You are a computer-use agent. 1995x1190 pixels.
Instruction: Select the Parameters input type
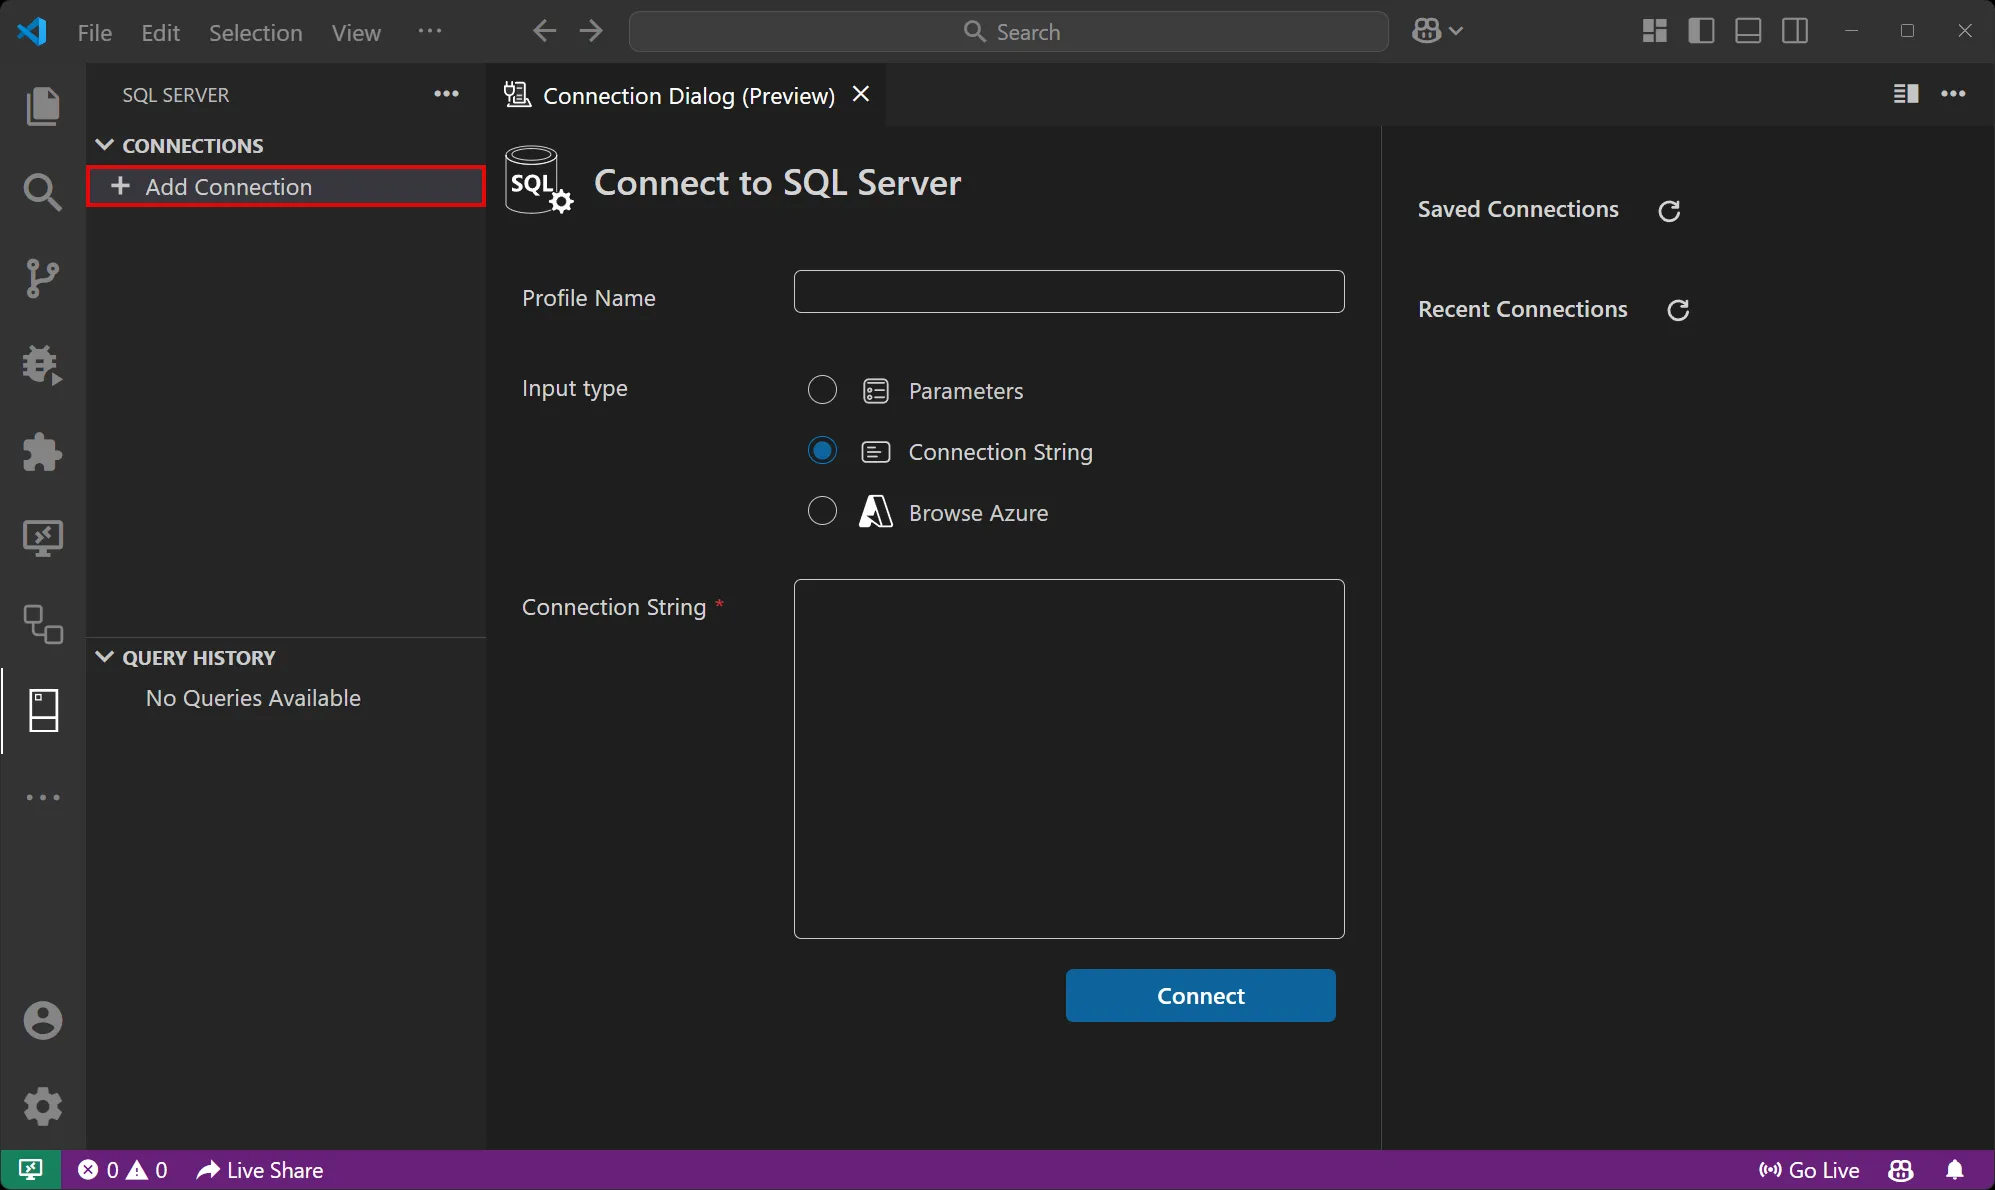[821, 390]
